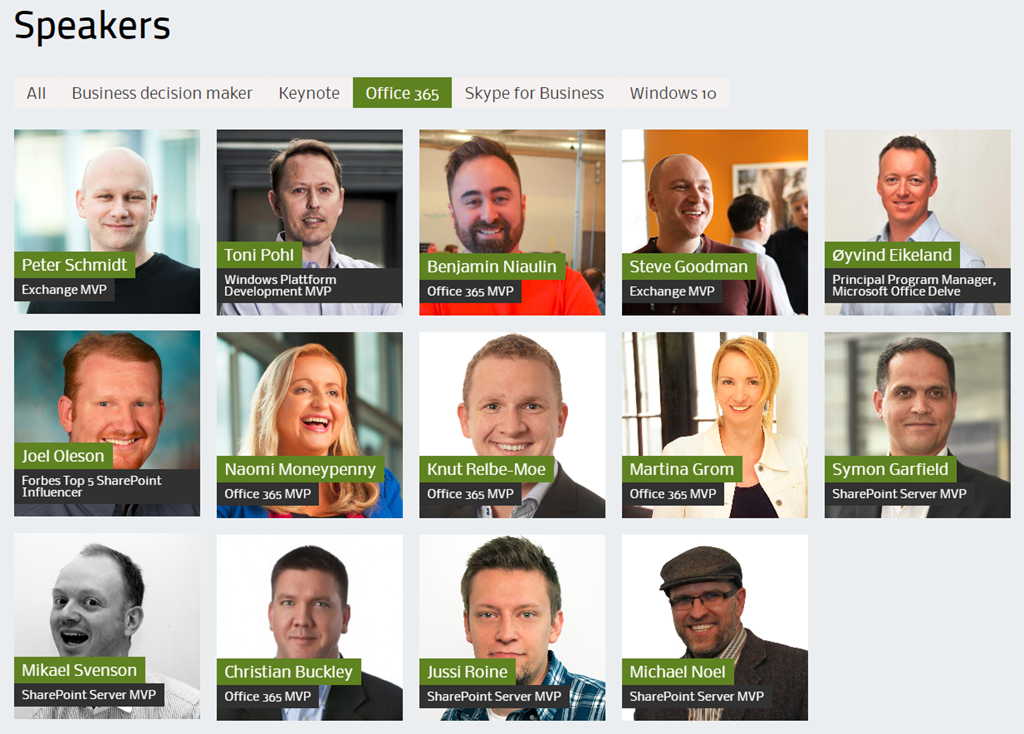Open the Keynote speakers tab

click(309, 93)
